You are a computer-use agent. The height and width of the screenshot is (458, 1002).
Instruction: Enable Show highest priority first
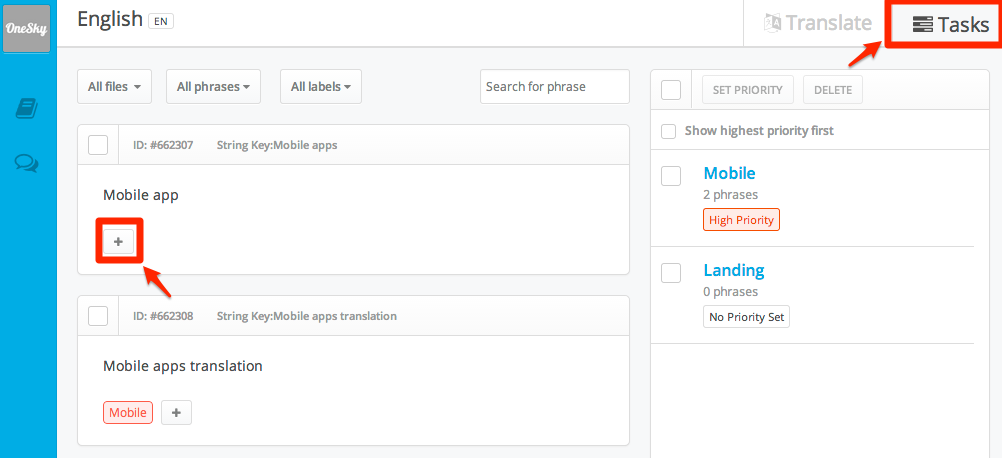(x=668, y=131)
